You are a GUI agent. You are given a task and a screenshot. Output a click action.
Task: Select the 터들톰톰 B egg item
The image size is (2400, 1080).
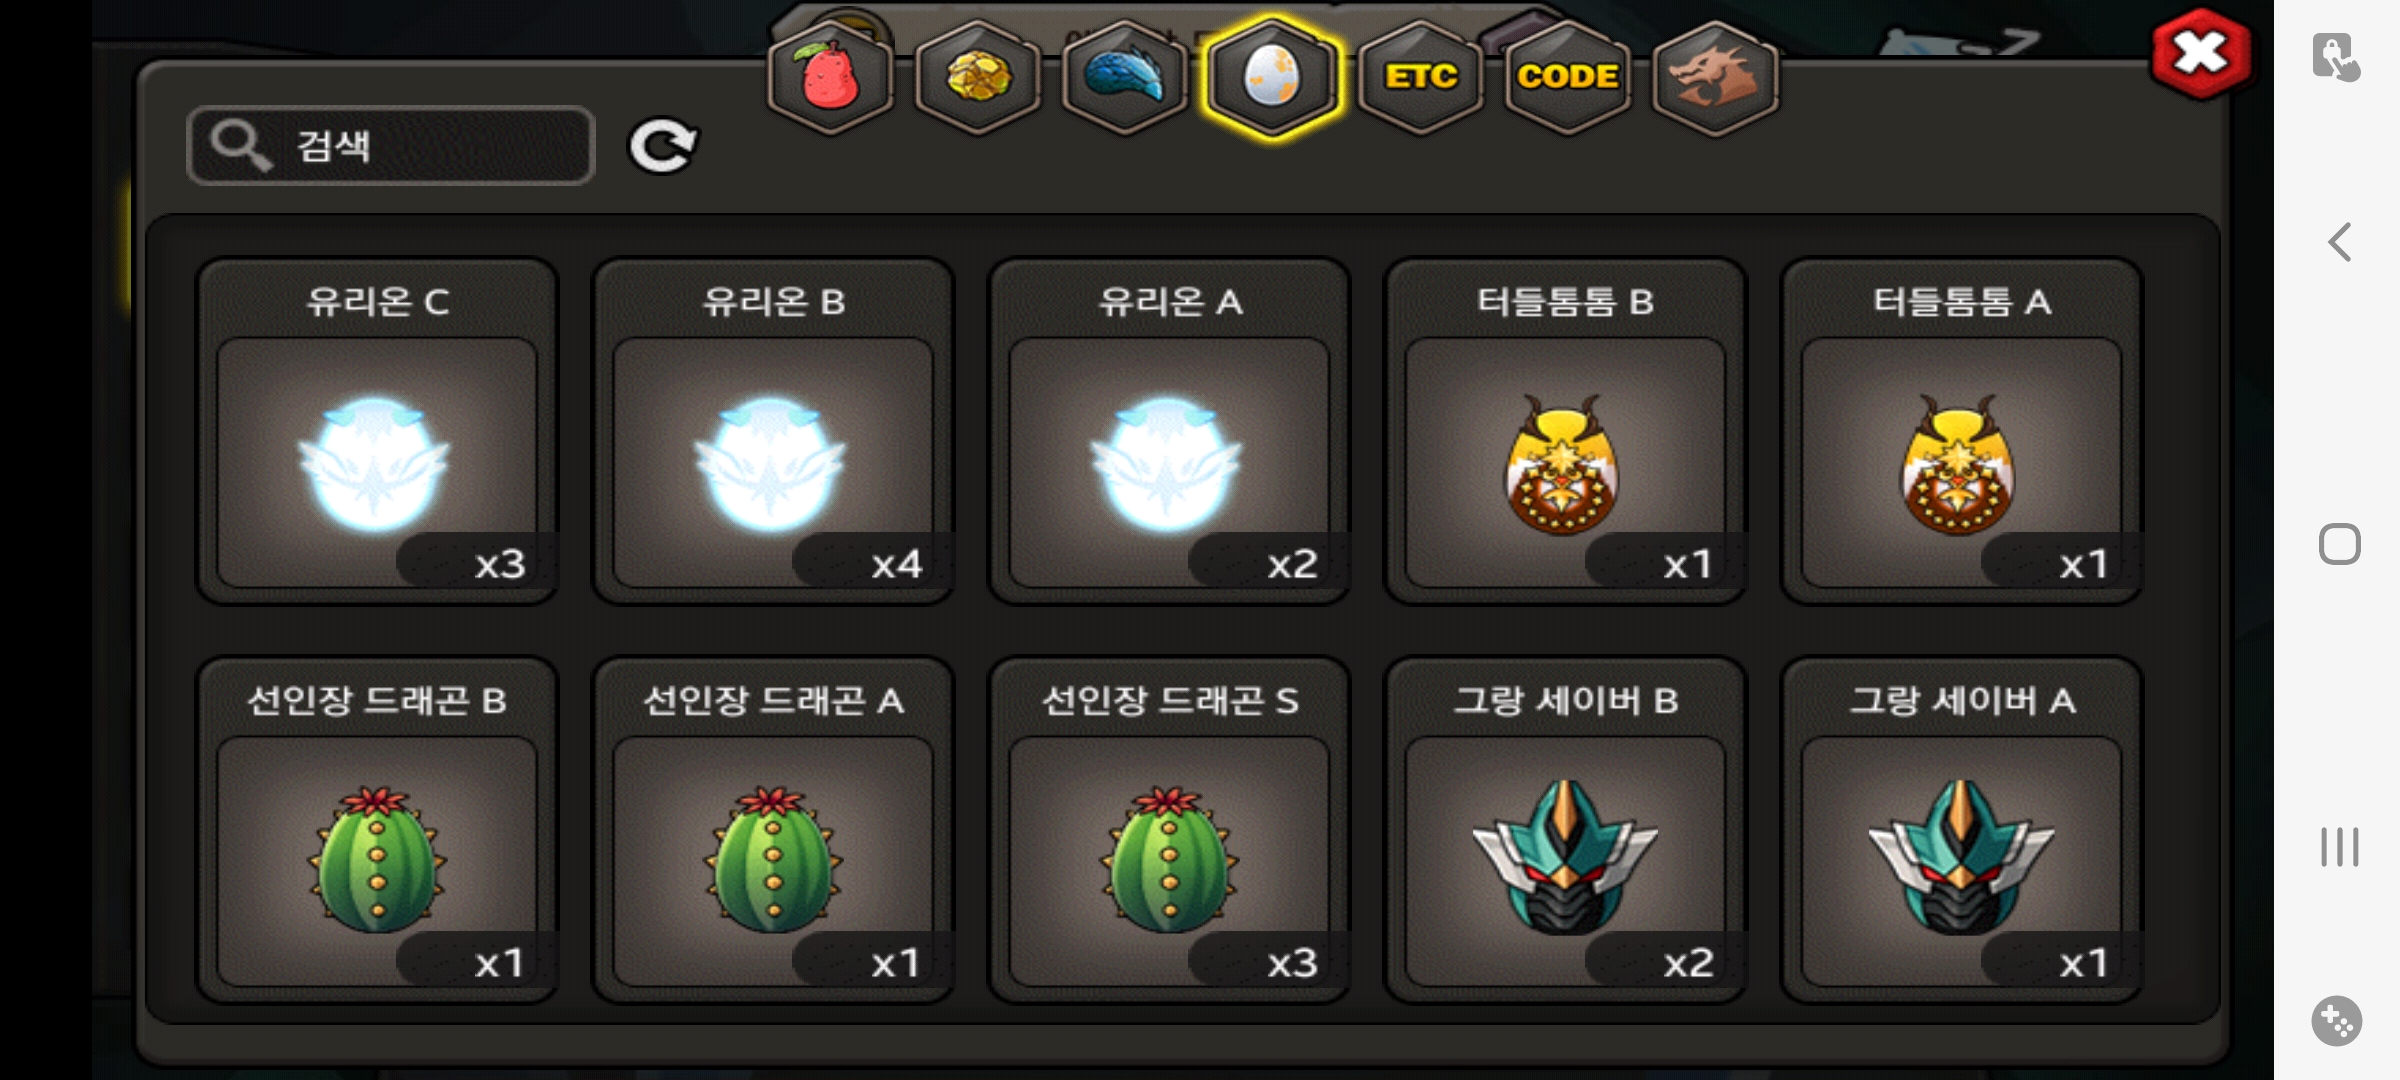pyautogui.click(x=1565, y=432)
